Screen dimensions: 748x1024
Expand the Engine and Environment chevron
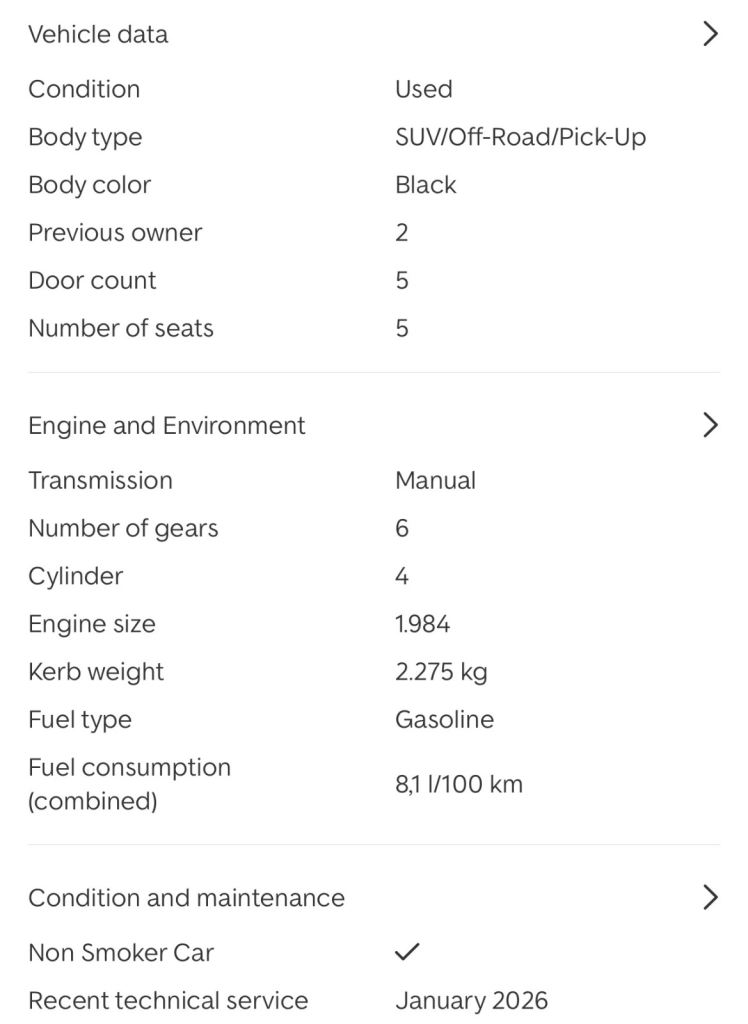coord(710,425)
